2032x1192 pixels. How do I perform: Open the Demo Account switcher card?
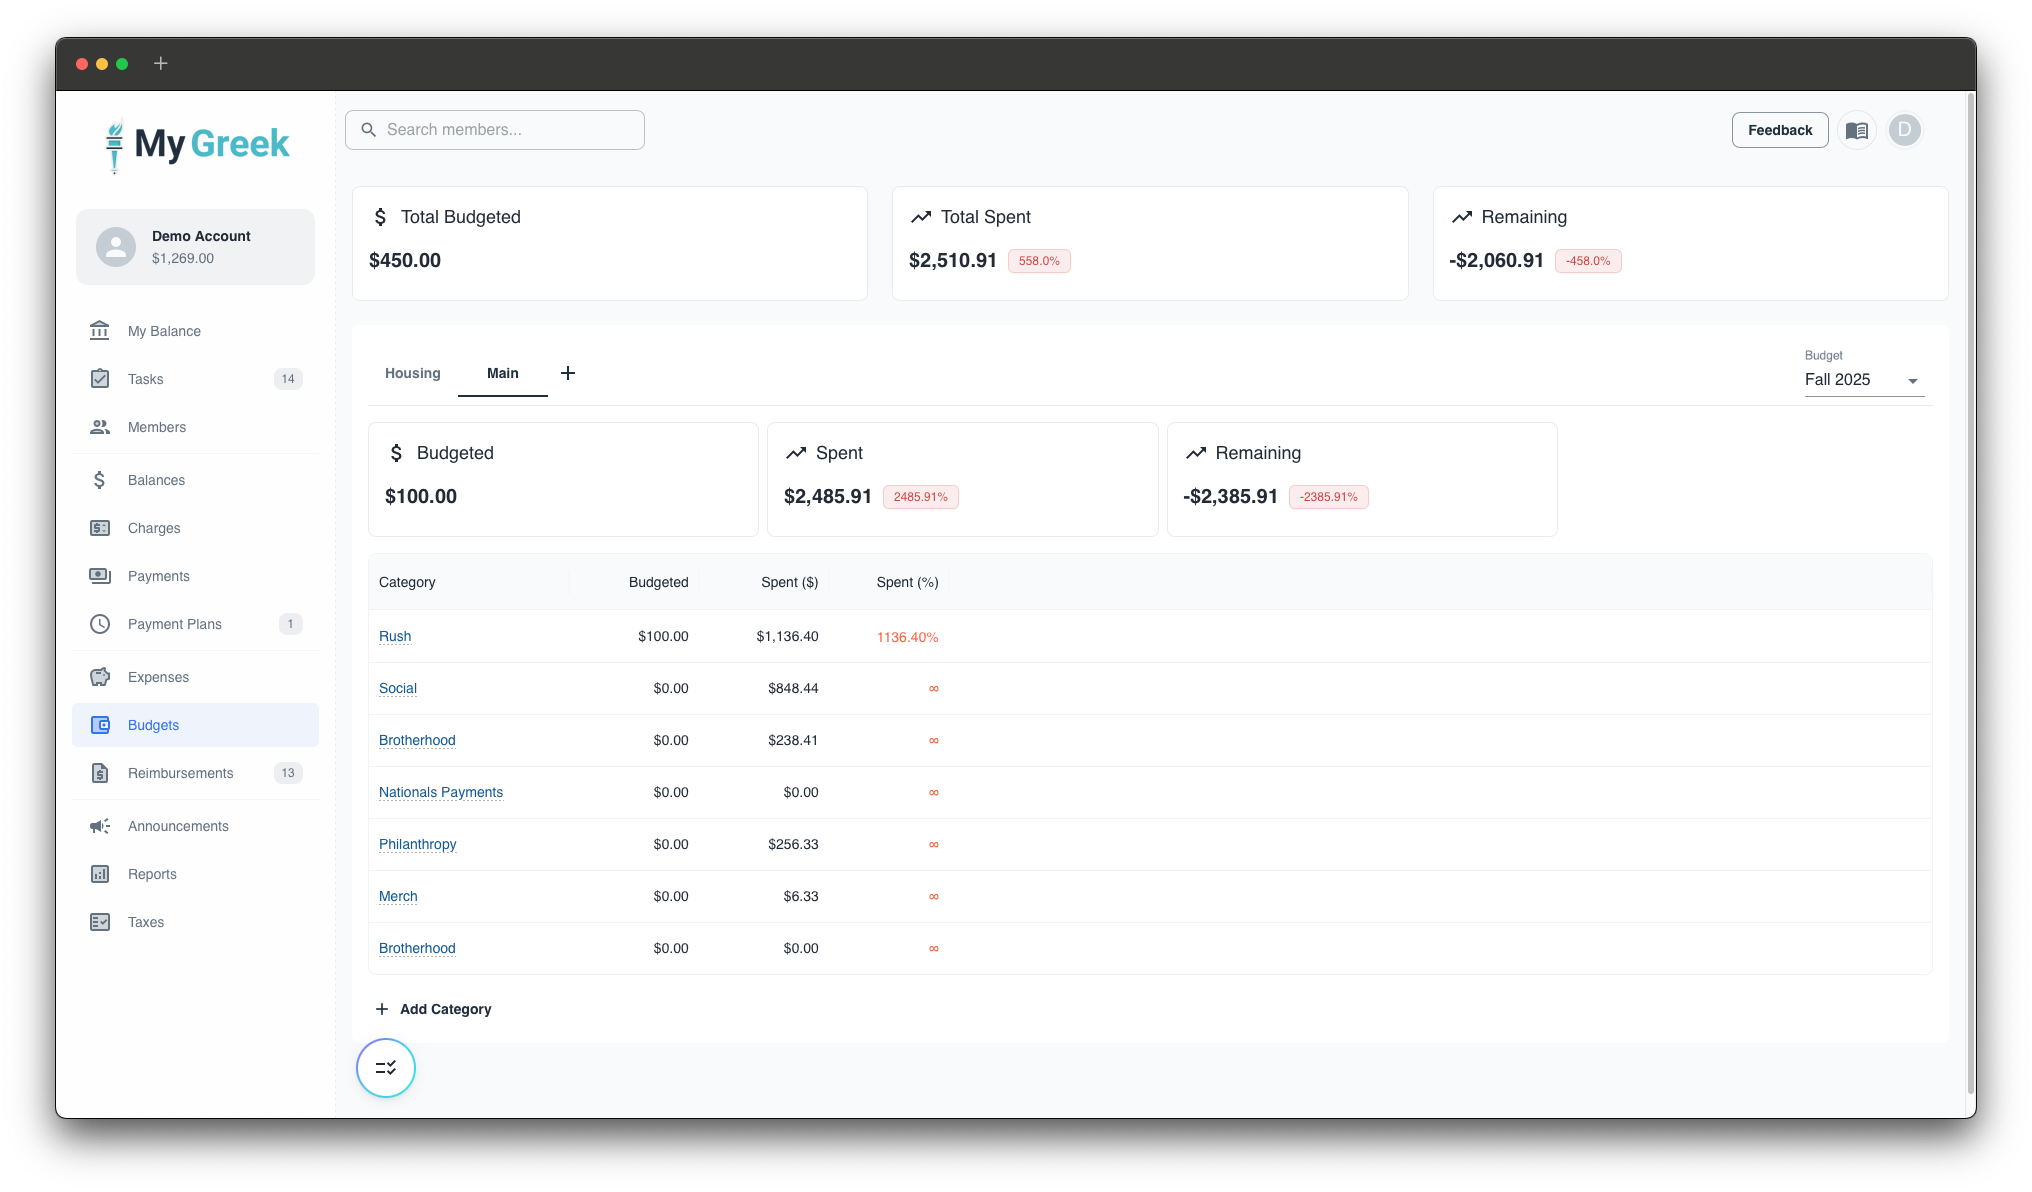click(x=195, y=247)
